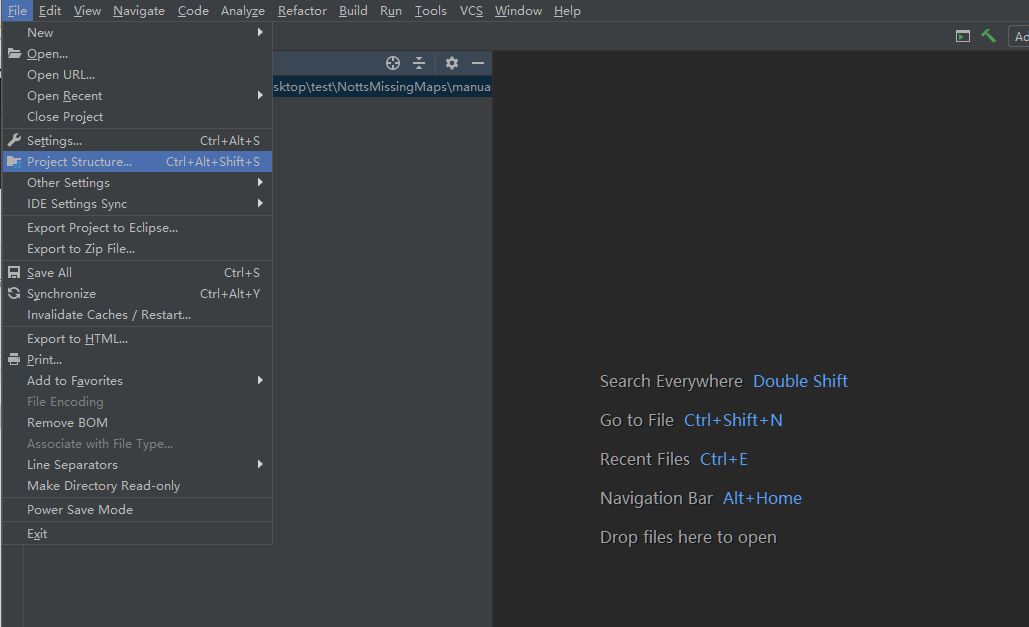1029x627 pixels.
Task: Hide the Project tool window with the minus icon
Action: coord(478,62)
